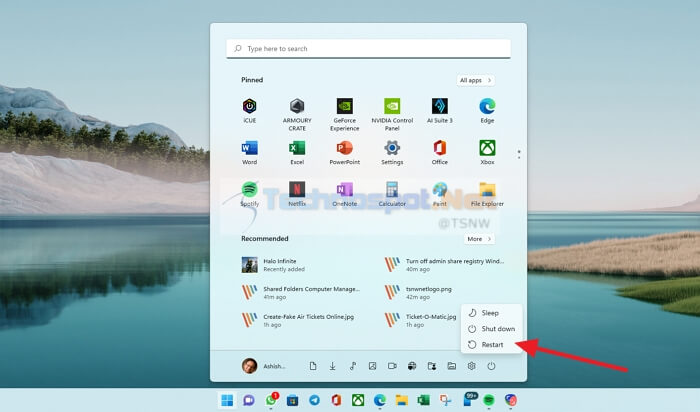Open Music folder icon in Start footer
The image size is (700, 412).
[353, 366]
